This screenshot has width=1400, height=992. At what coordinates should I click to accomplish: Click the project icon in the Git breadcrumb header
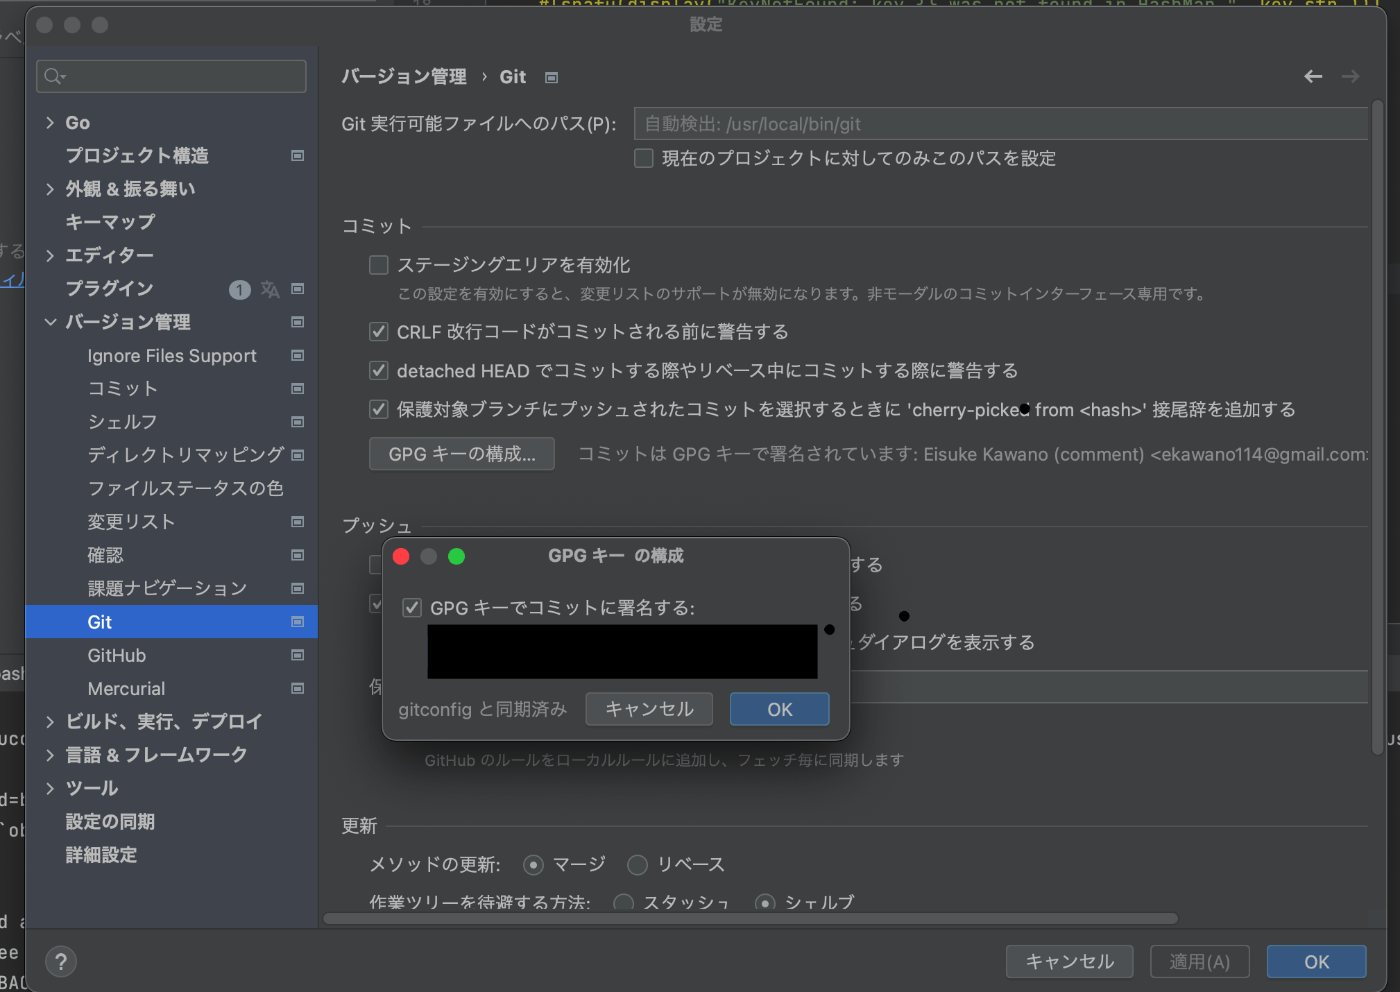coord(551,77)
